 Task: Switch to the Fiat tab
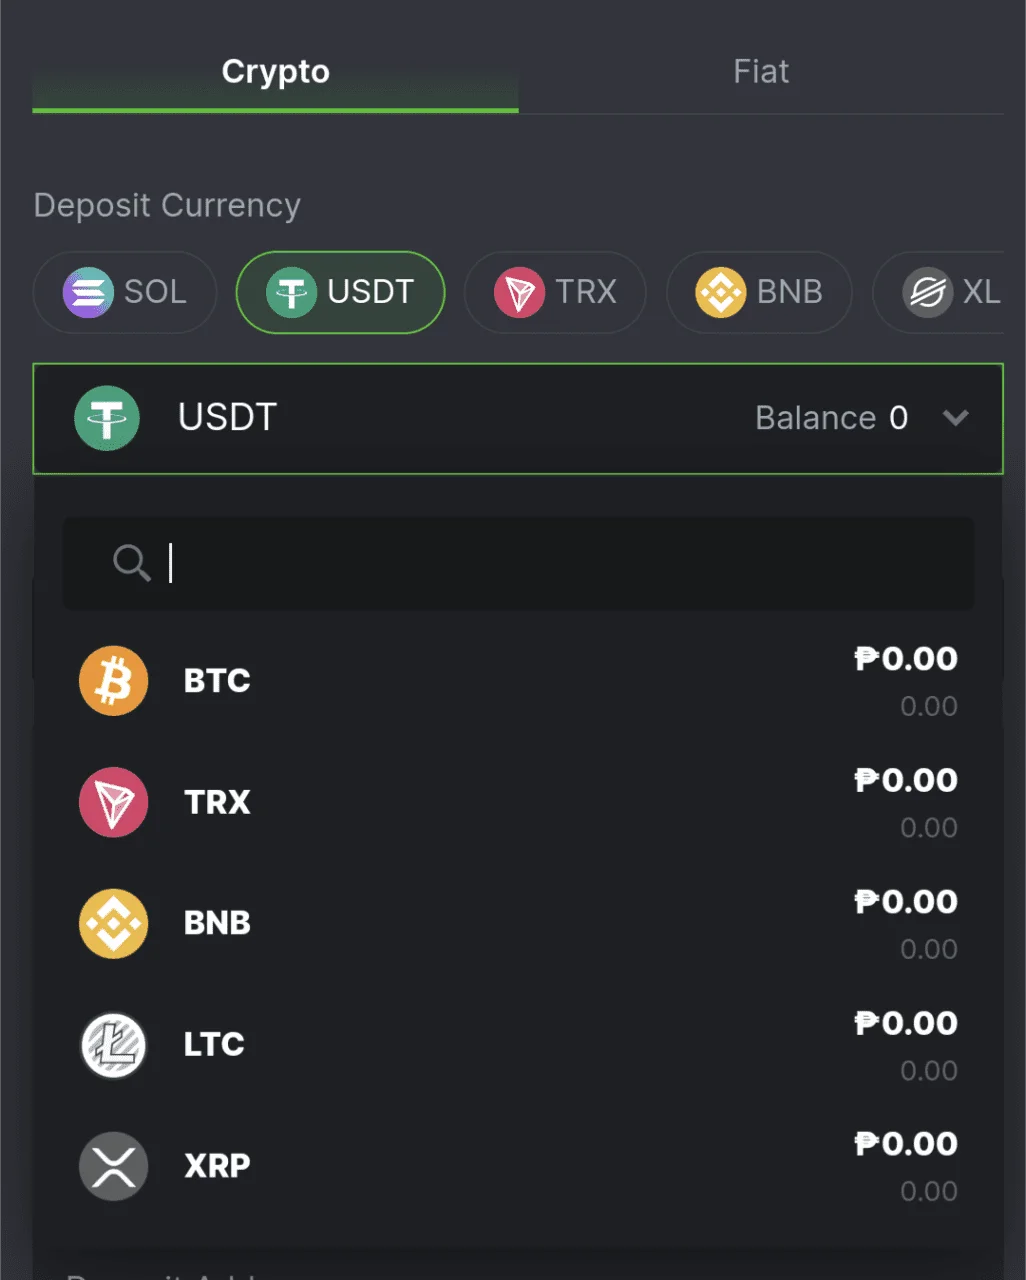761,72
